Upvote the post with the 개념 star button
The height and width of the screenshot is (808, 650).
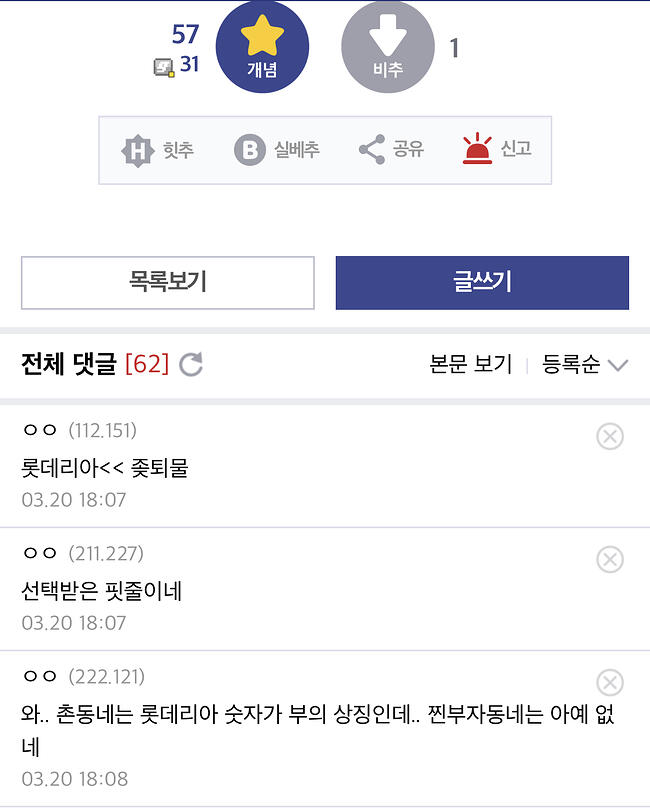(x=262, y=47)
